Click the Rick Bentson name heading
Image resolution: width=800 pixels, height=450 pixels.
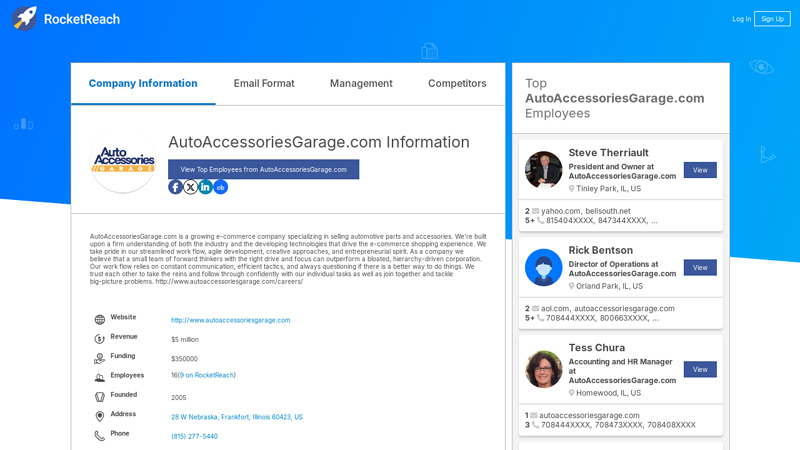[x=601, y=250]
